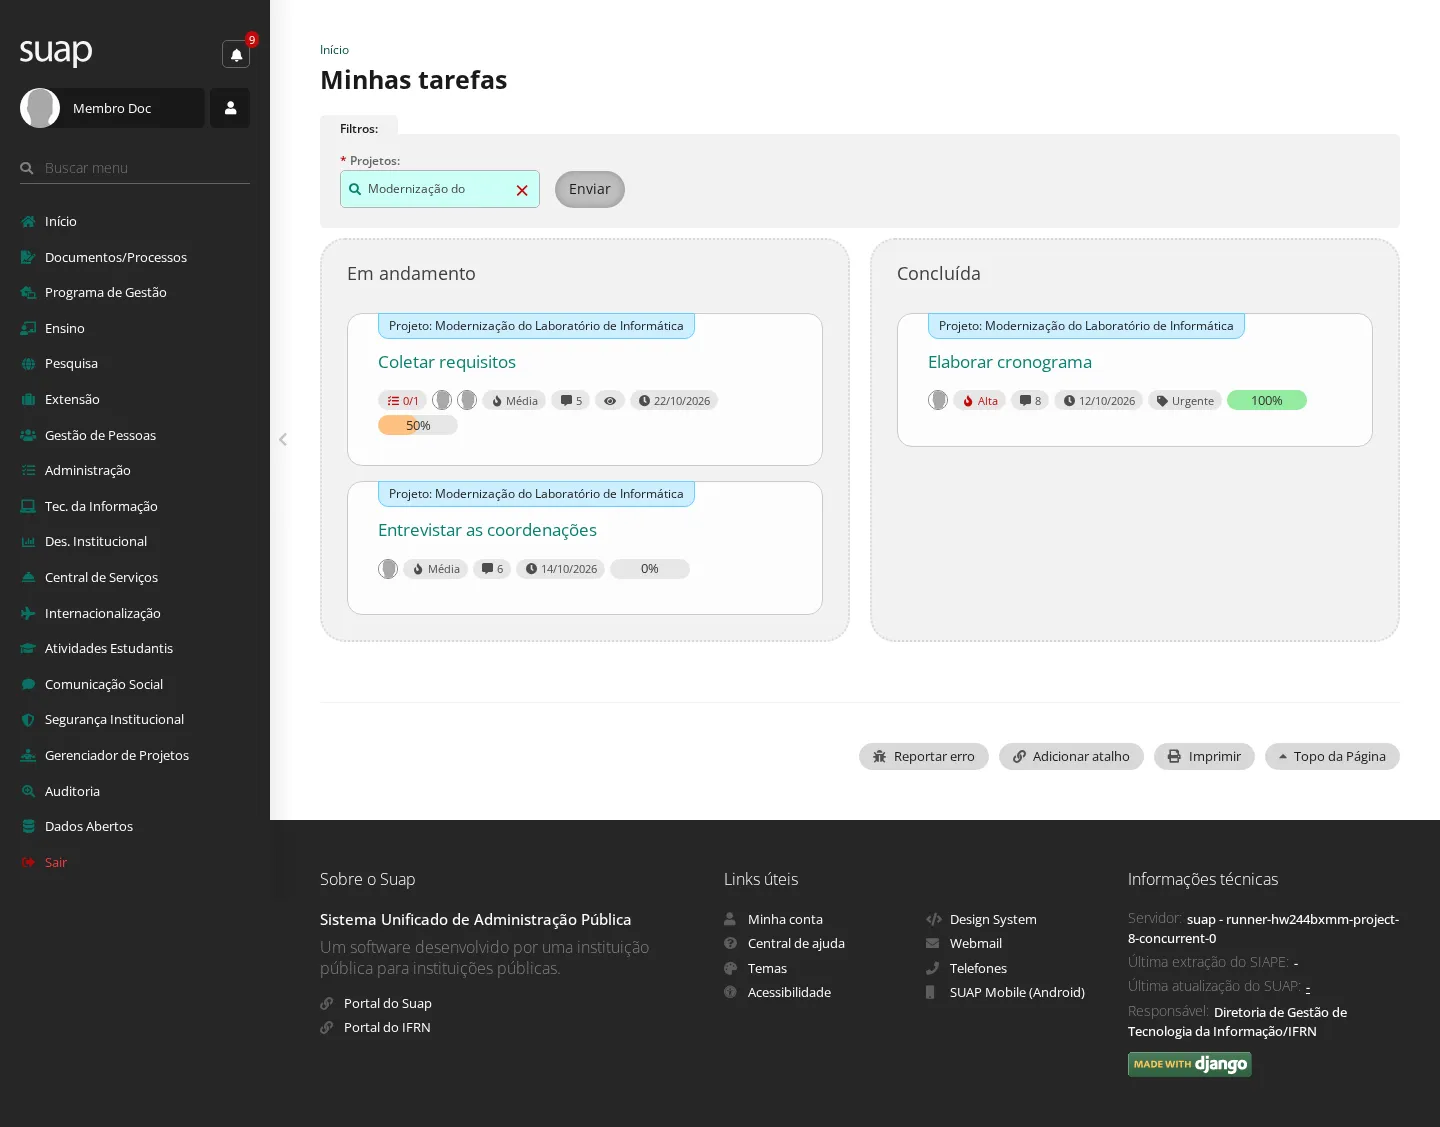
Task: Click the Membro Doc avatar
Action: pos(40,108)
